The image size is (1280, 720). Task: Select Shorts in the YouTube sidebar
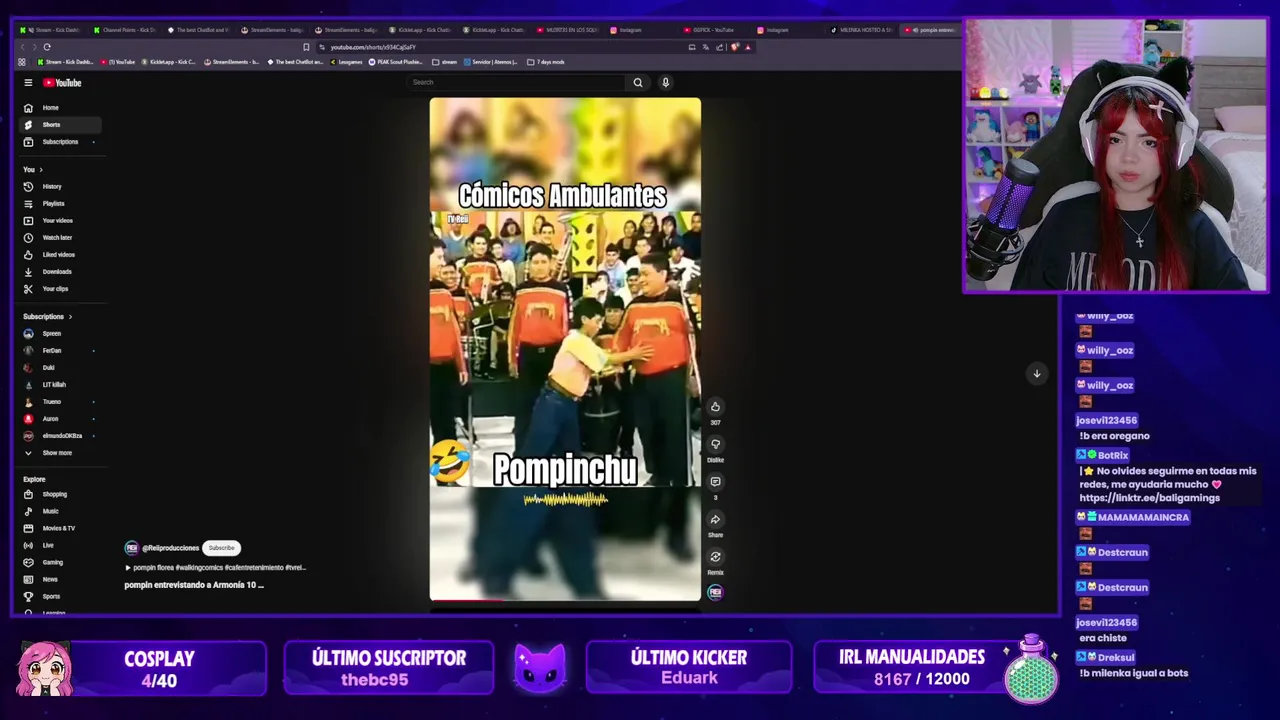60,125
